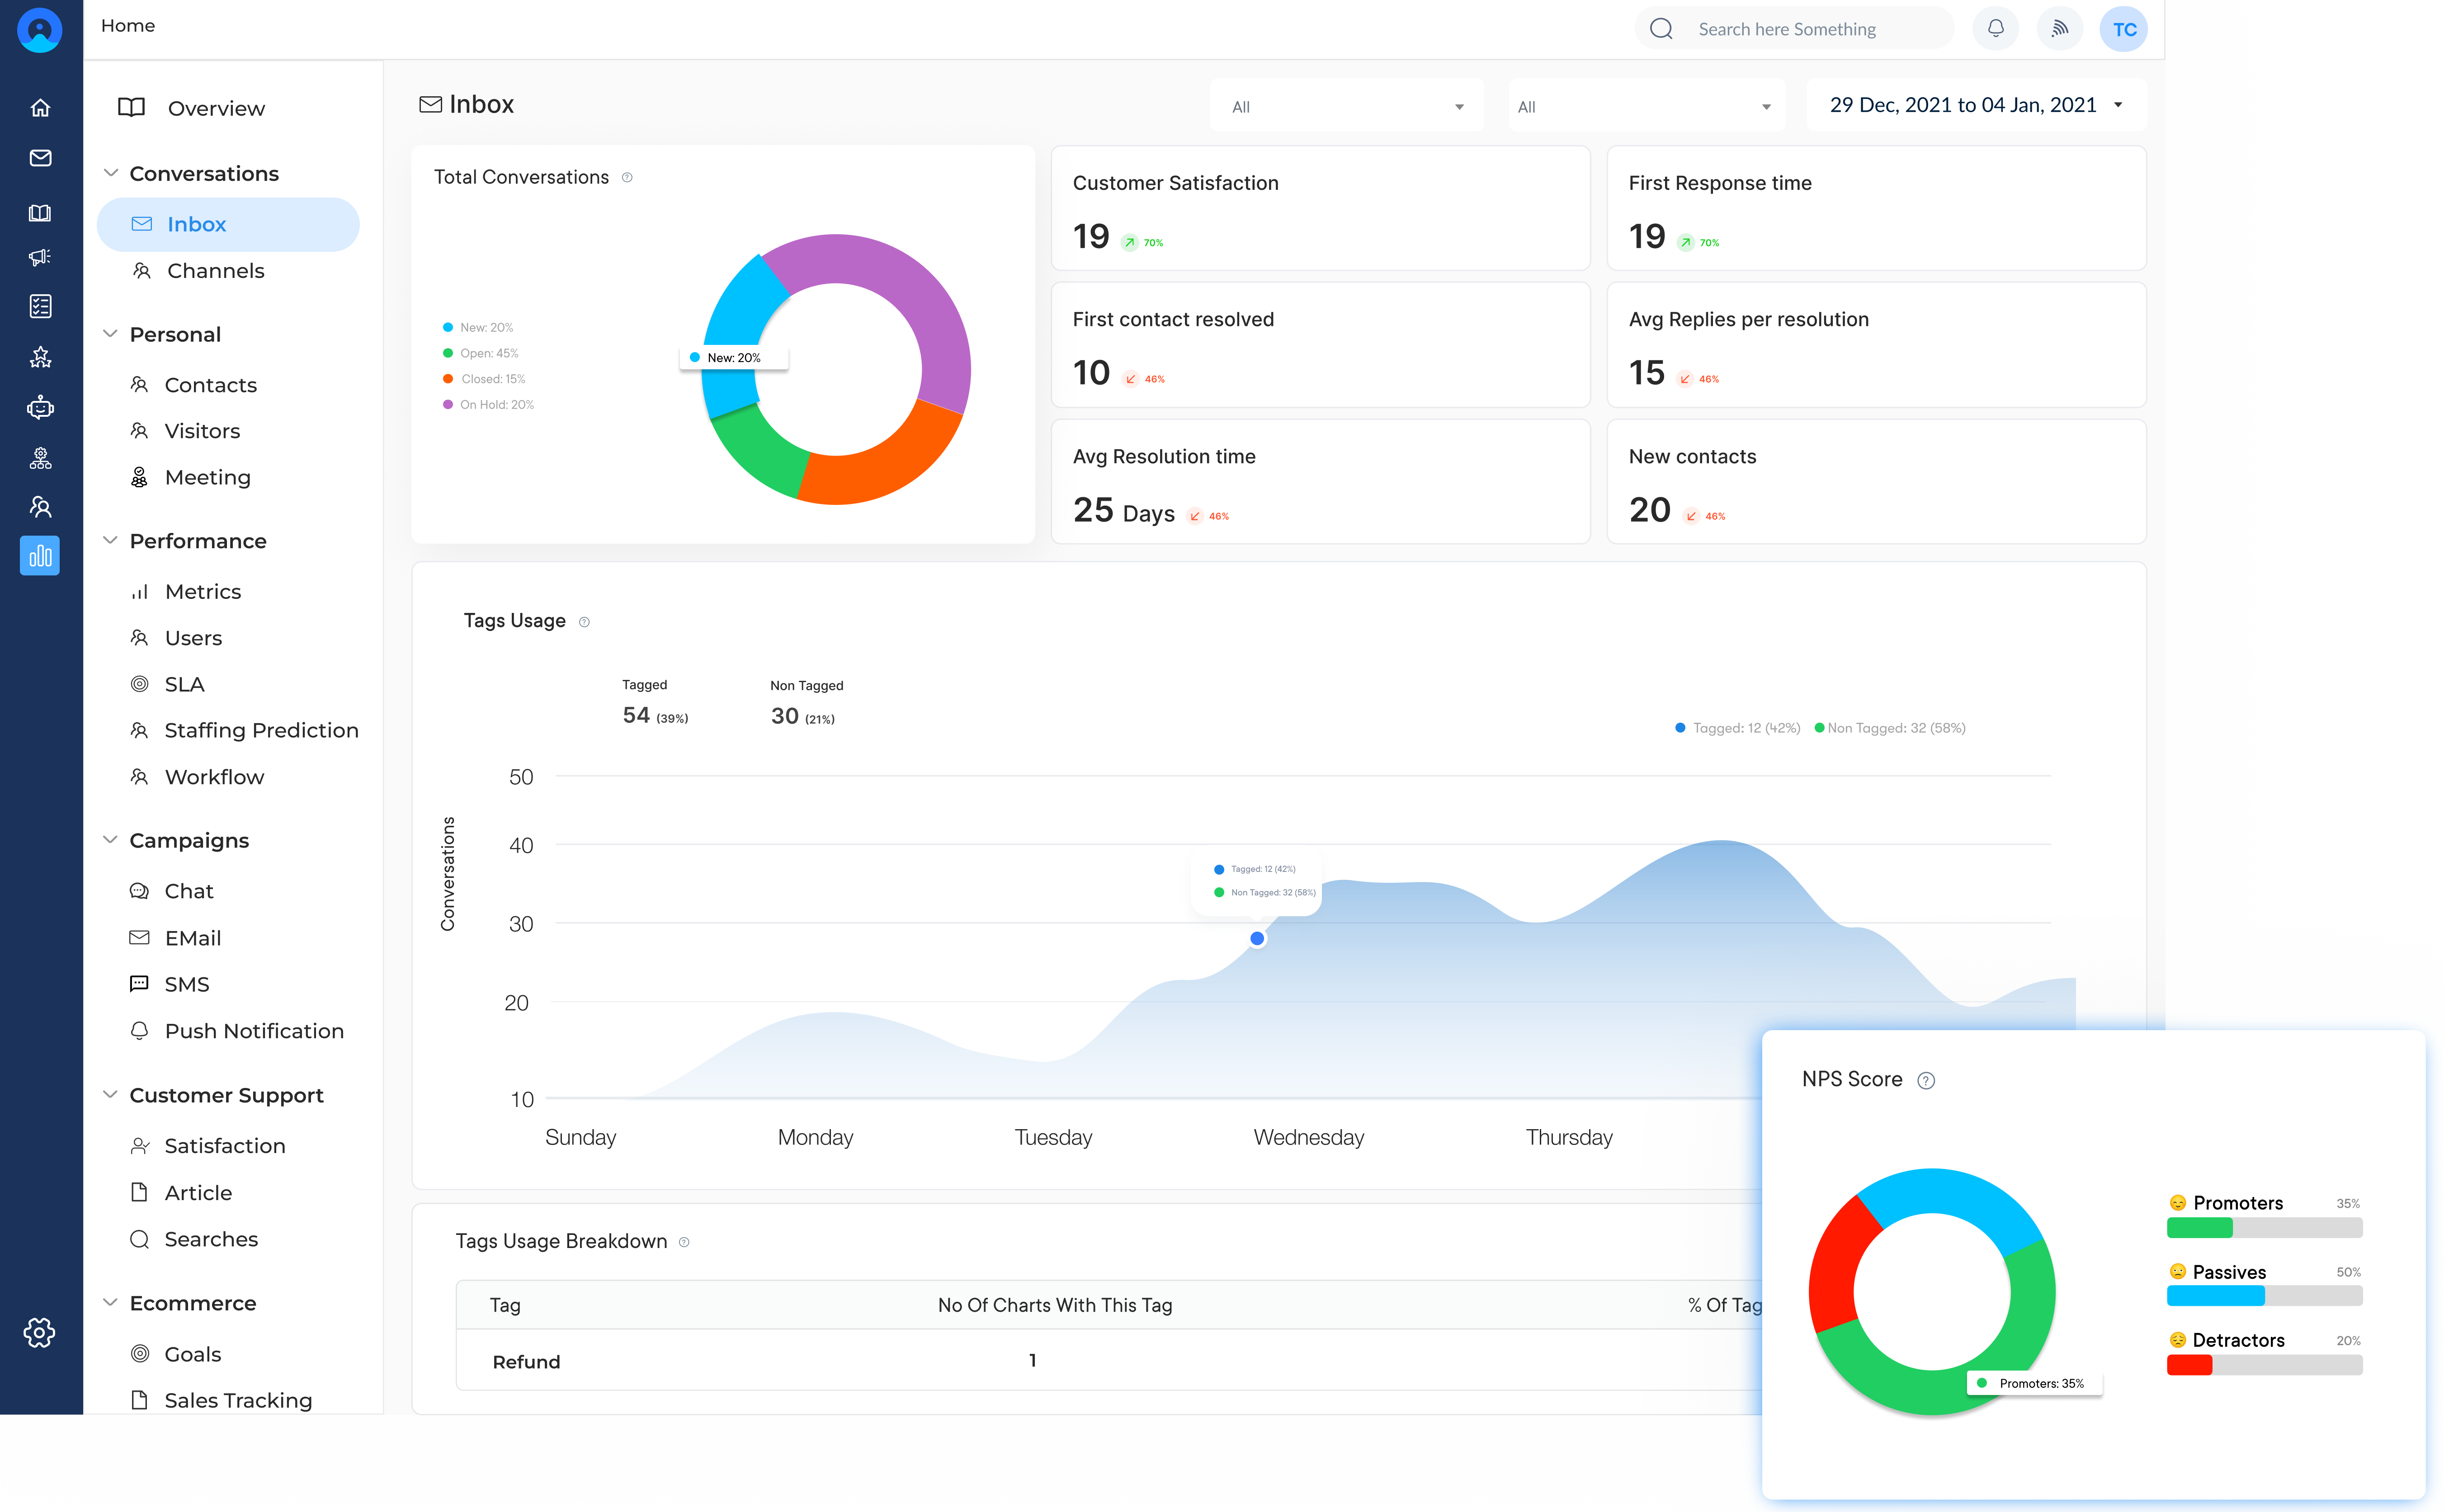Open the notifications bell icon
Viewport: 2444px width, 1512px height.
pyautogui.click(x=1995, y=28)
